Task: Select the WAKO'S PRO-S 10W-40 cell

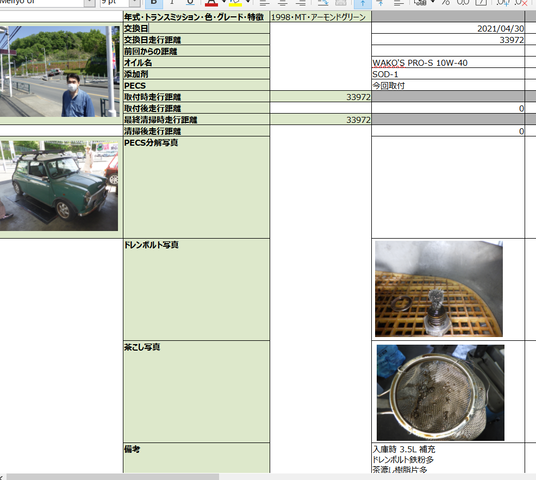Action: 448,63
